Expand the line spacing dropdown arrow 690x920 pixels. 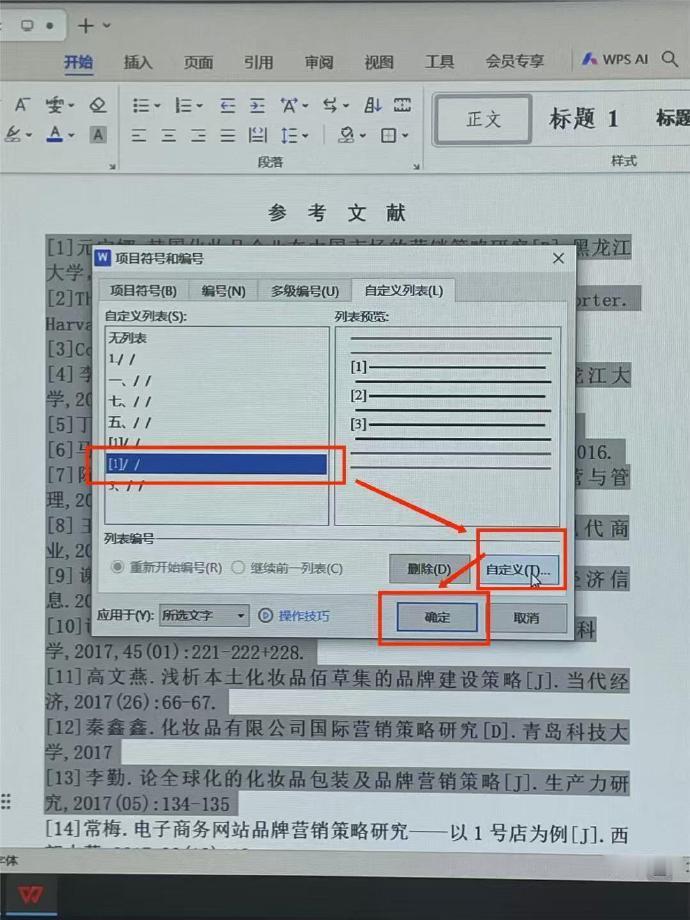[x=306, y=136]
